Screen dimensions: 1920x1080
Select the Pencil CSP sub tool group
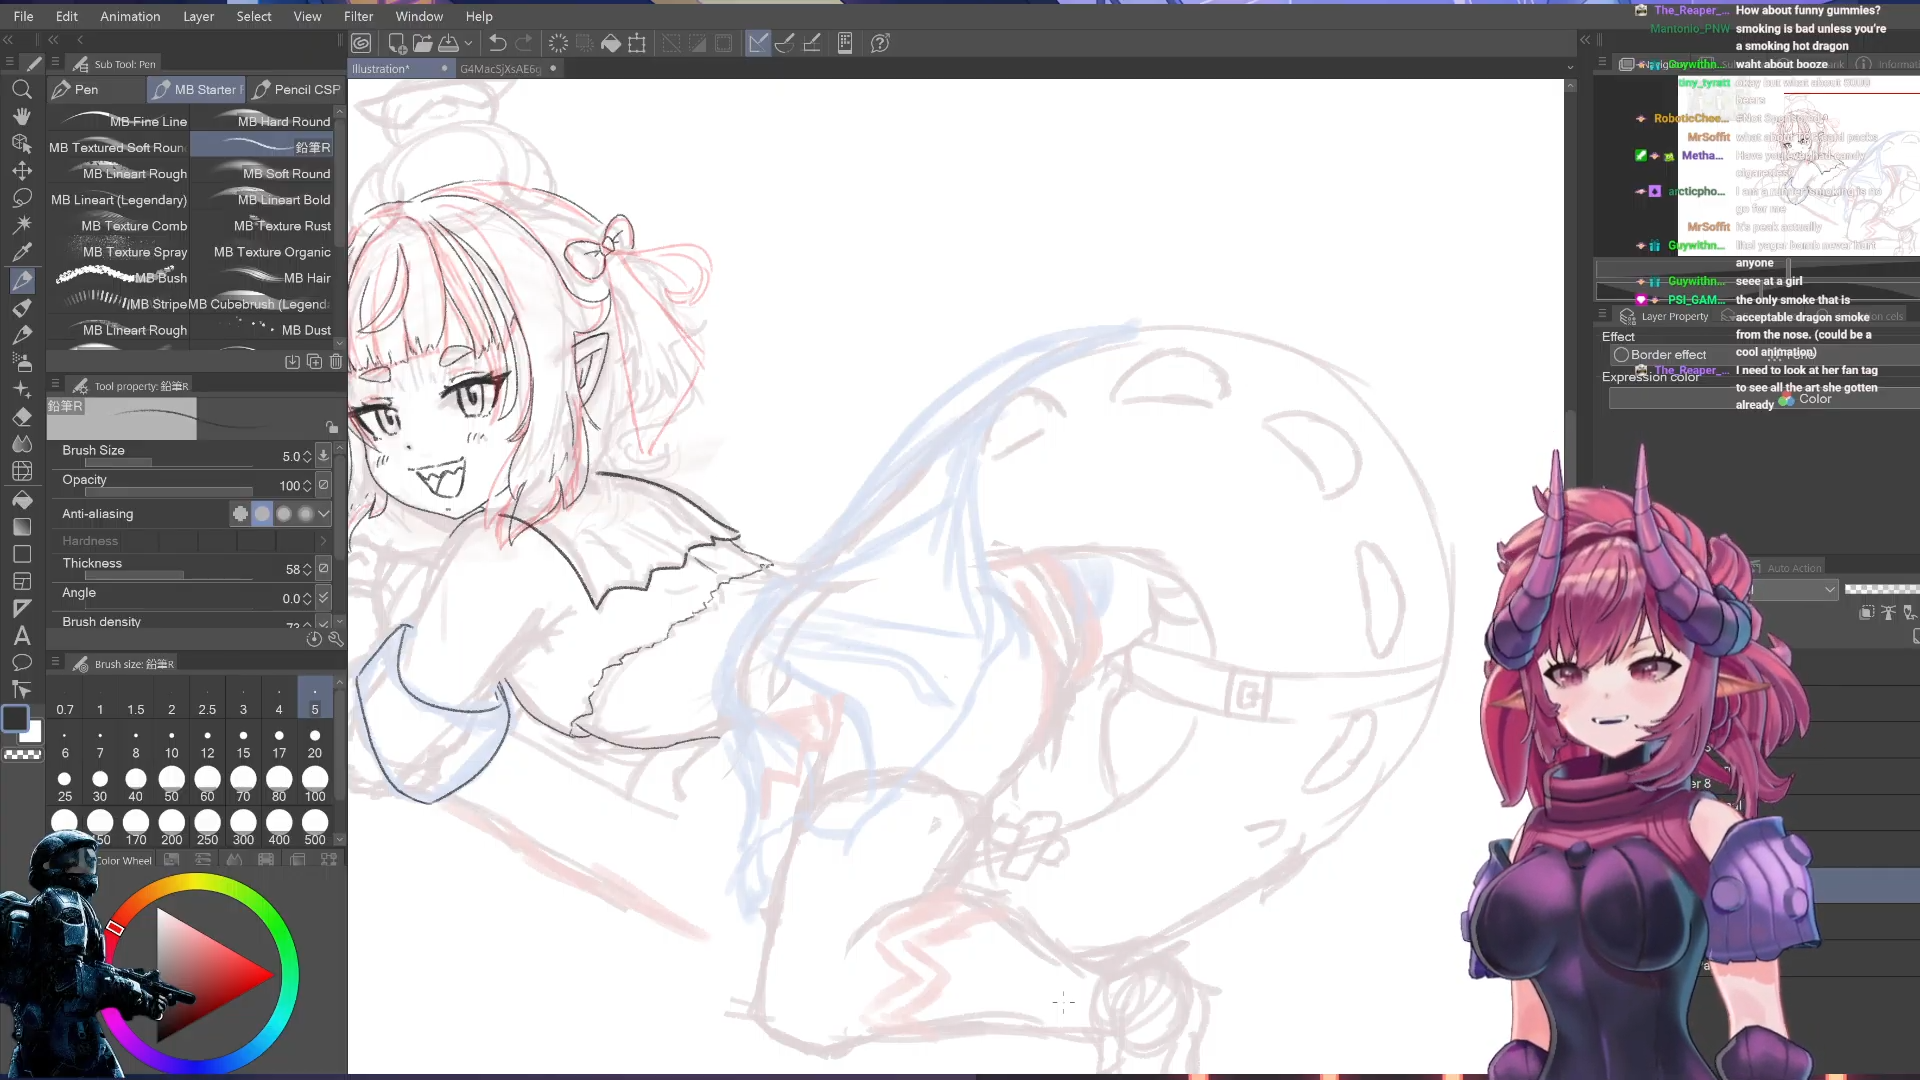click(296, 89)
